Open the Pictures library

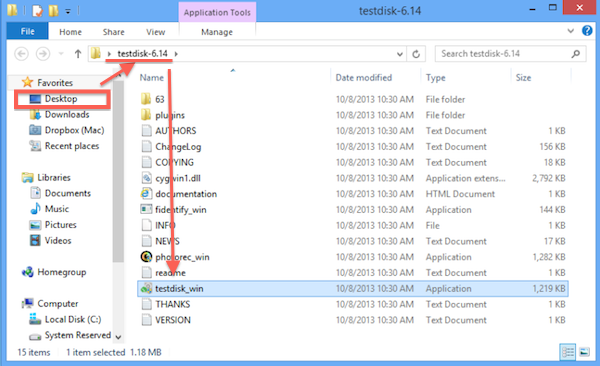pyautogui.click(x=60, y=225)
